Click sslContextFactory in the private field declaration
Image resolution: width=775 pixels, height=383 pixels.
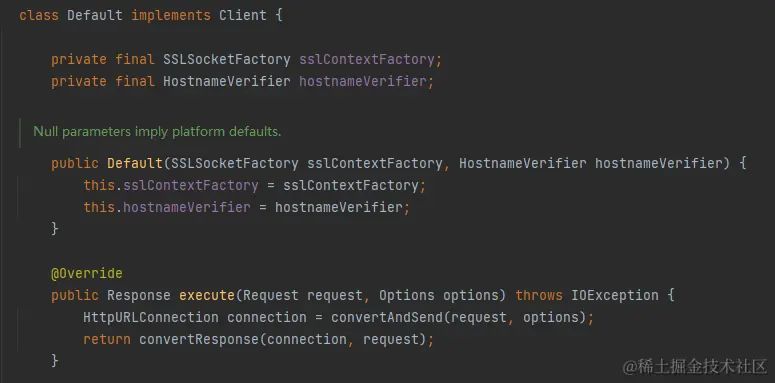(x=367, y=60)
